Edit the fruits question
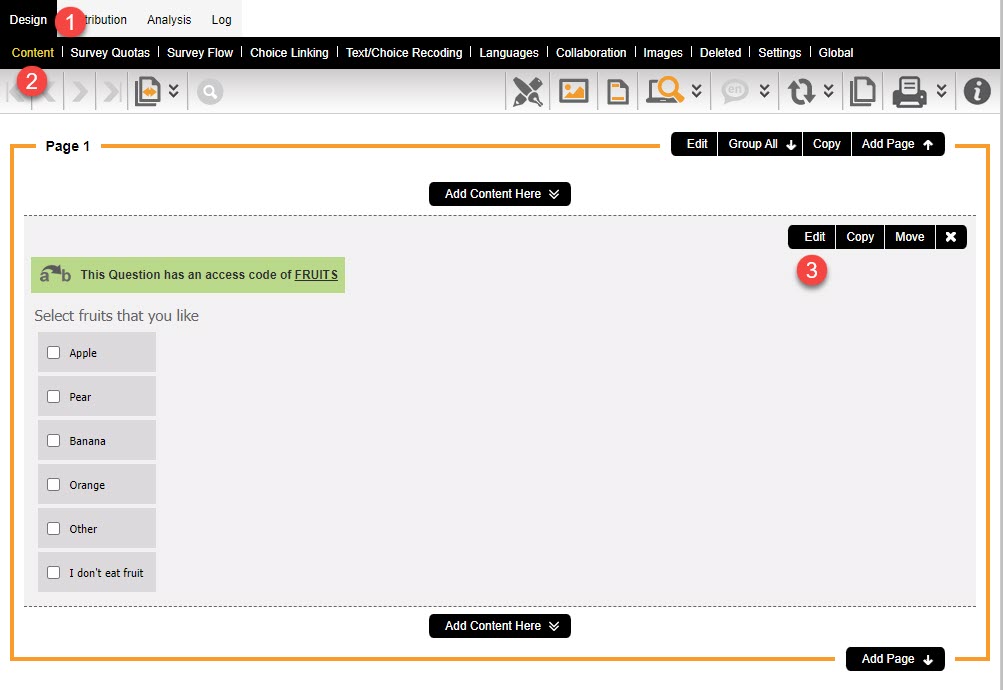This screenshot has width=1003, height=690. coord(812,237)
